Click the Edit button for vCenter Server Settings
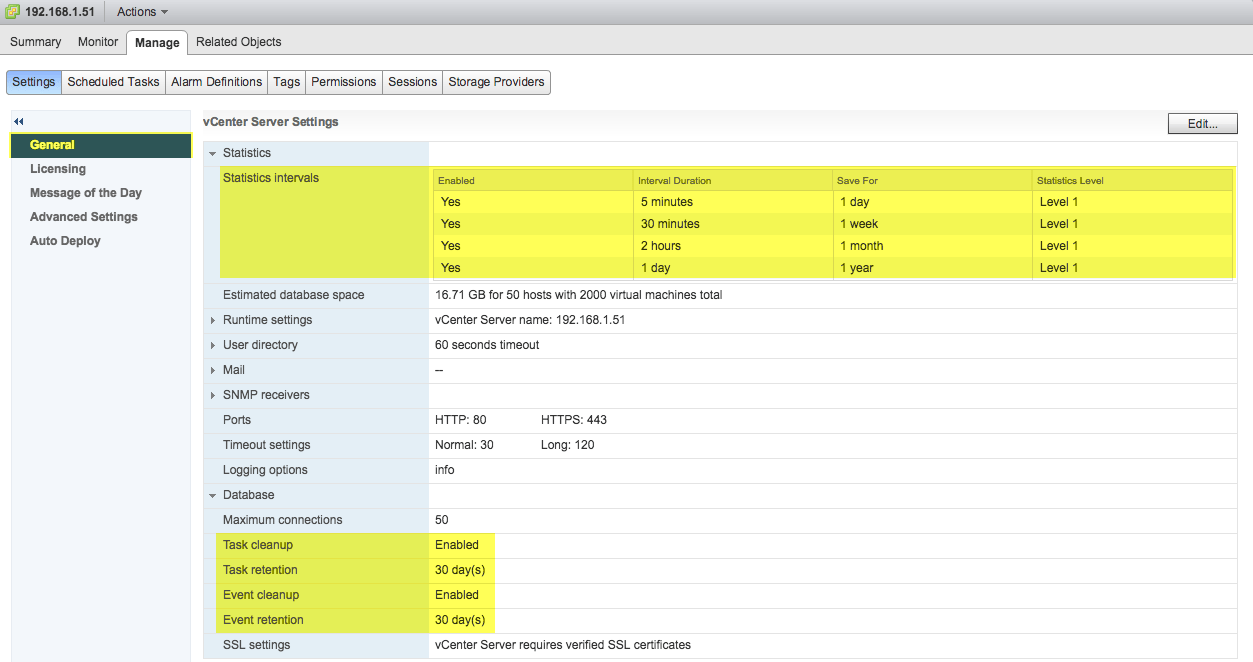 1201,123
